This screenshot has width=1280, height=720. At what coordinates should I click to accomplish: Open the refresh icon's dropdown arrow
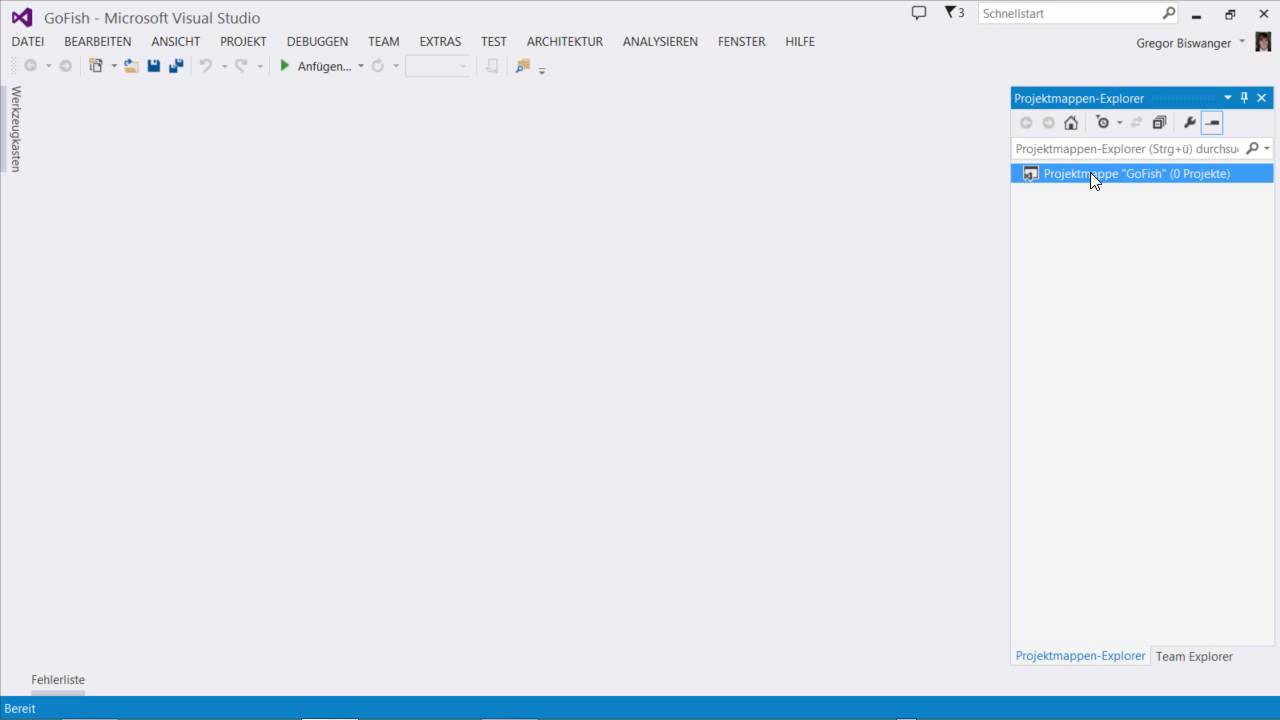pos(396,66)
